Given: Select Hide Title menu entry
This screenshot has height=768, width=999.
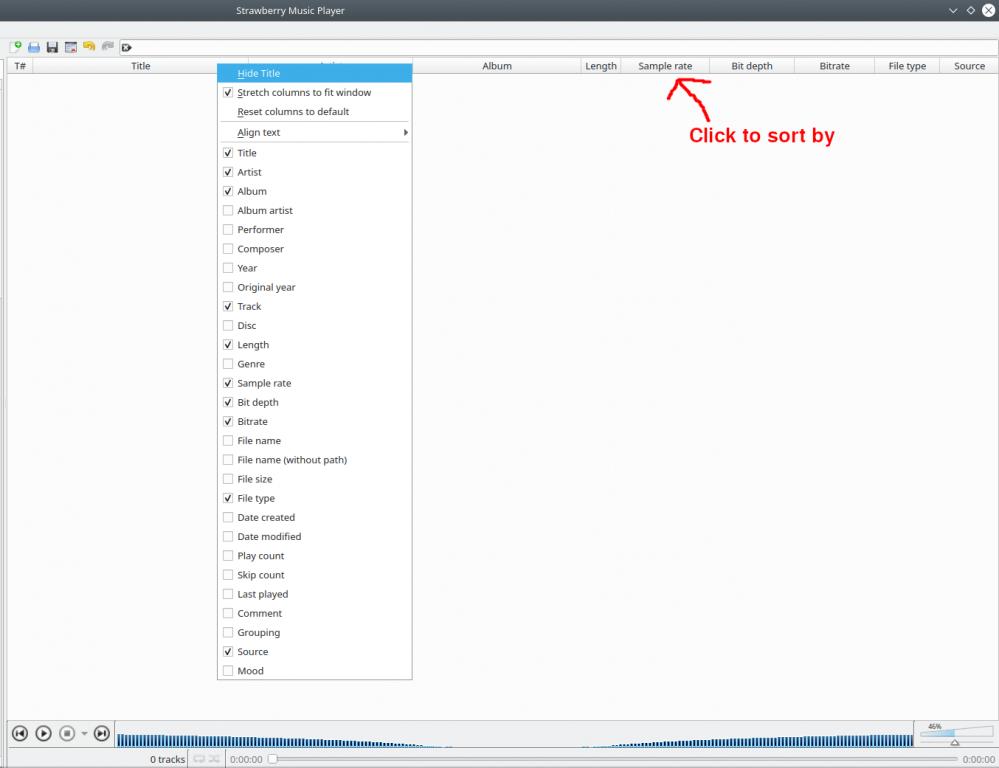Looking at the screenshot, I should [x=315, y=73].
